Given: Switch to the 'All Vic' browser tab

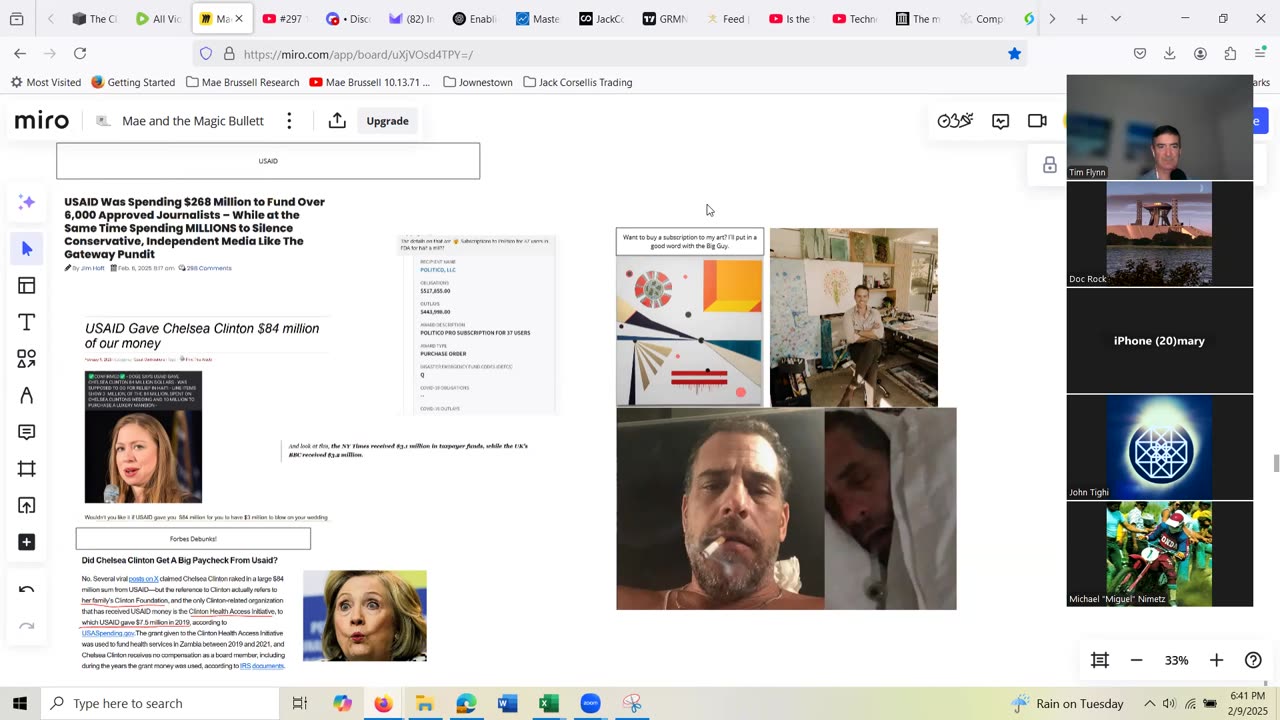Looking at the screenshot, I should pyautogui.click(x=158, y=19).
